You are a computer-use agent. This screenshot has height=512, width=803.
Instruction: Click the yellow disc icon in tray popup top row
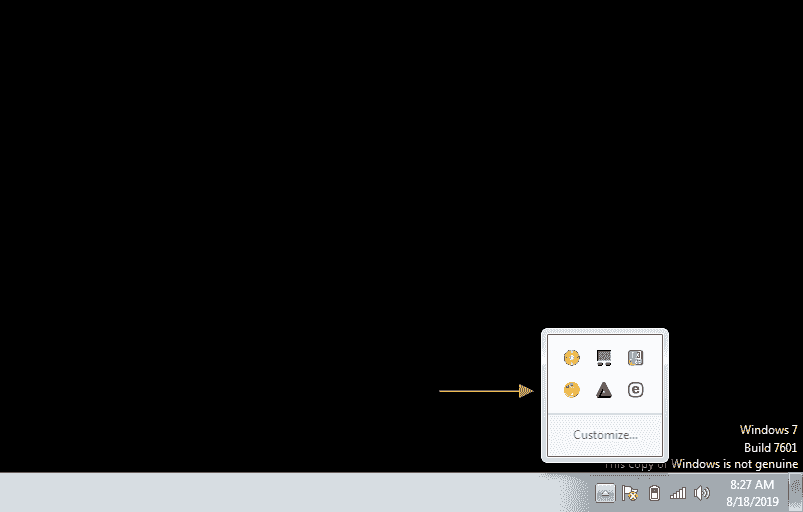572,357
